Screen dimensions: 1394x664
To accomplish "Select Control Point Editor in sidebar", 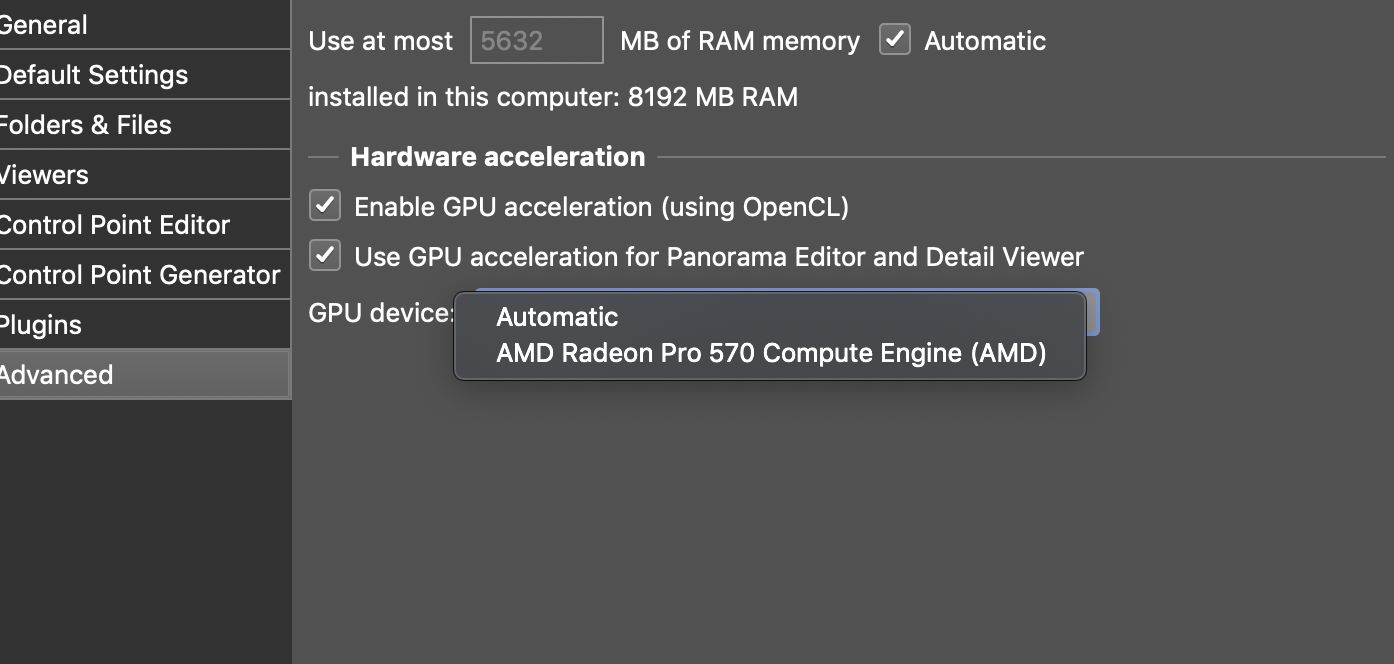I will (115, 225).
